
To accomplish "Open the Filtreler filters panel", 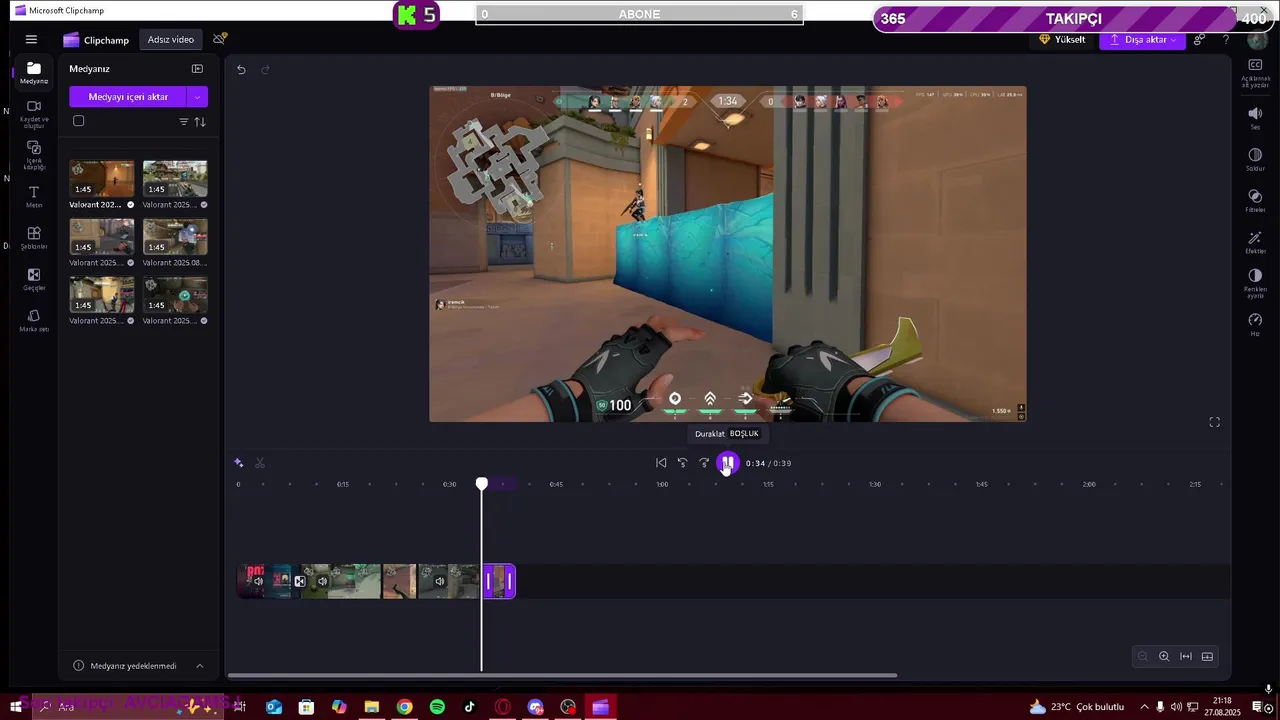I will (x=1255, y=201).
